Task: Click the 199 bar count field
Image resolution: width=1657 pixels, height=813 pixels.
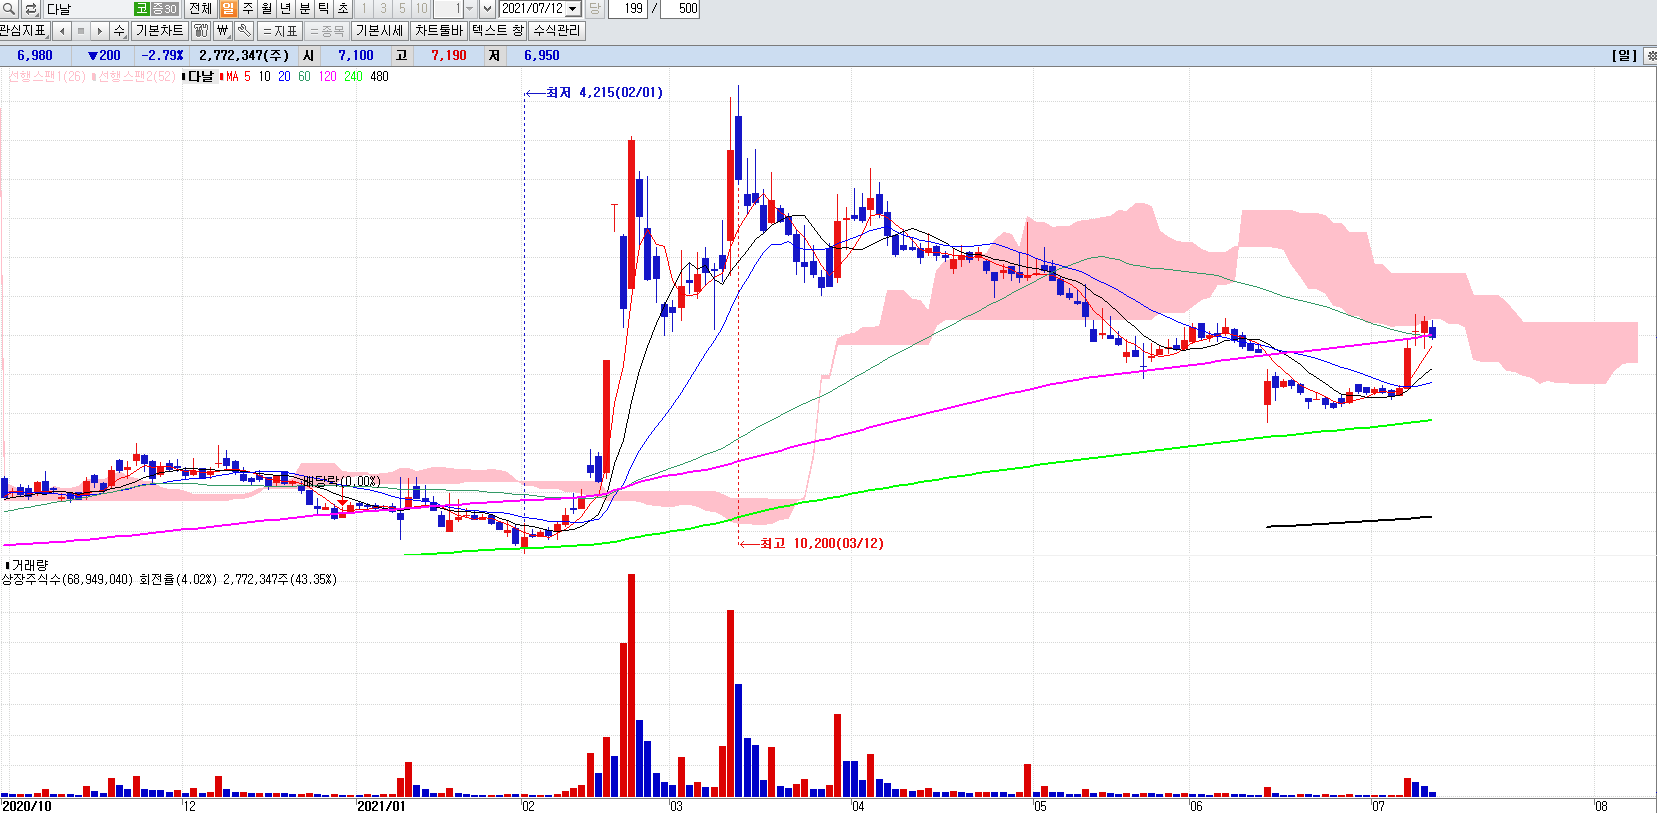Action: (628, 8)
